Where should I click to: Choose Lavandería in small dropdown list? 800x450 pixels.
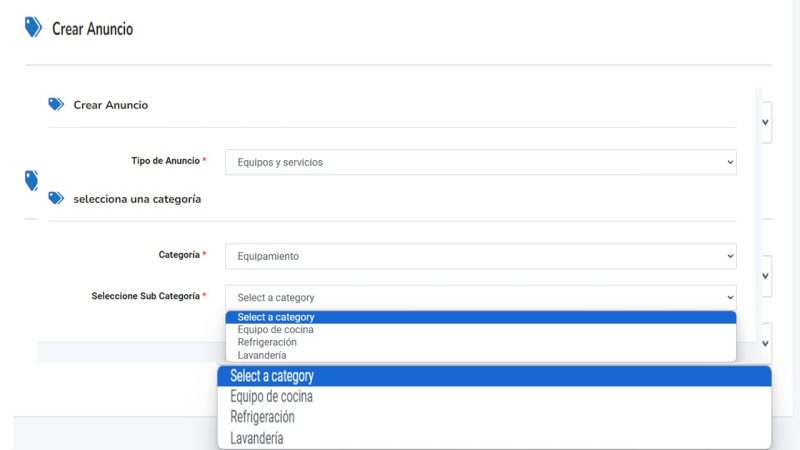click(262, 355)
